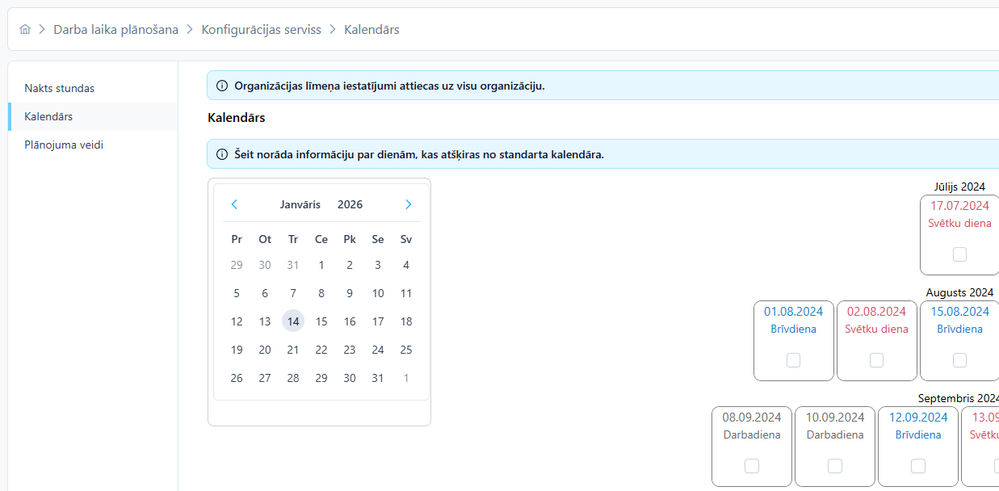Select Kalendārs in the sidebar
The height and width of the screenshot is (491, 999).
click(48, 117)
